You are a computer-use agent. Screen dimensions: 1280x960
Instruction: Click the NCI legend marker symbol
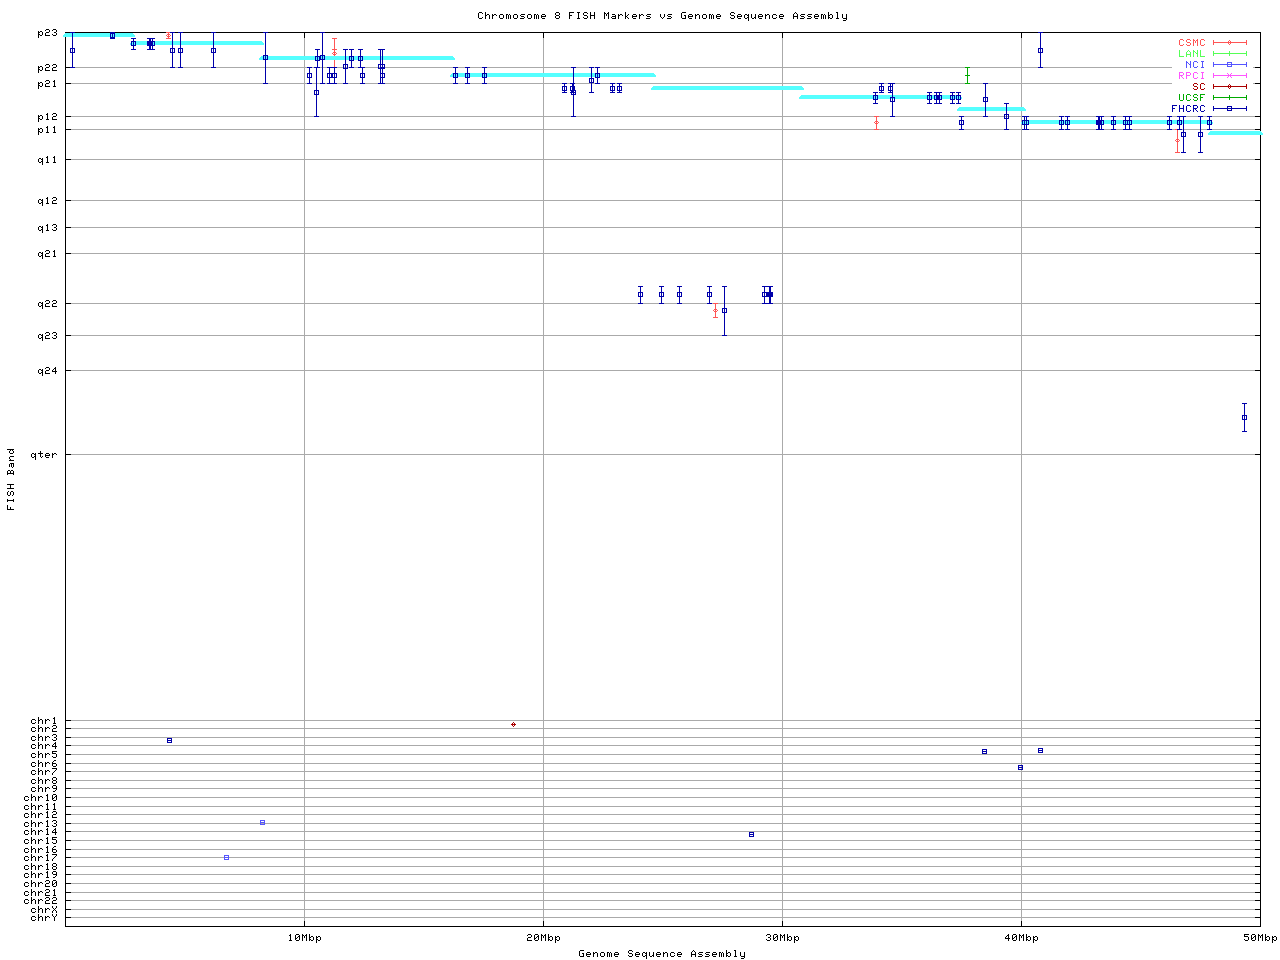[x=1230, y=64]
